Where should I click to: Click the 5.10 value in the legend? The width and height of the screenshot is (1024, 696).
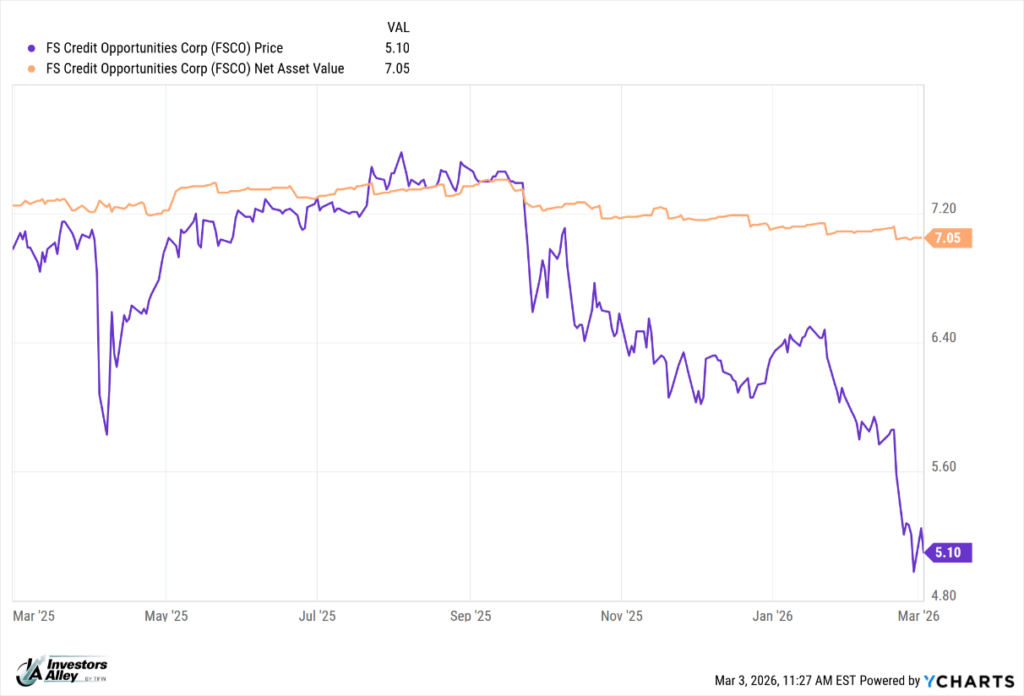[x=397, y=47]
